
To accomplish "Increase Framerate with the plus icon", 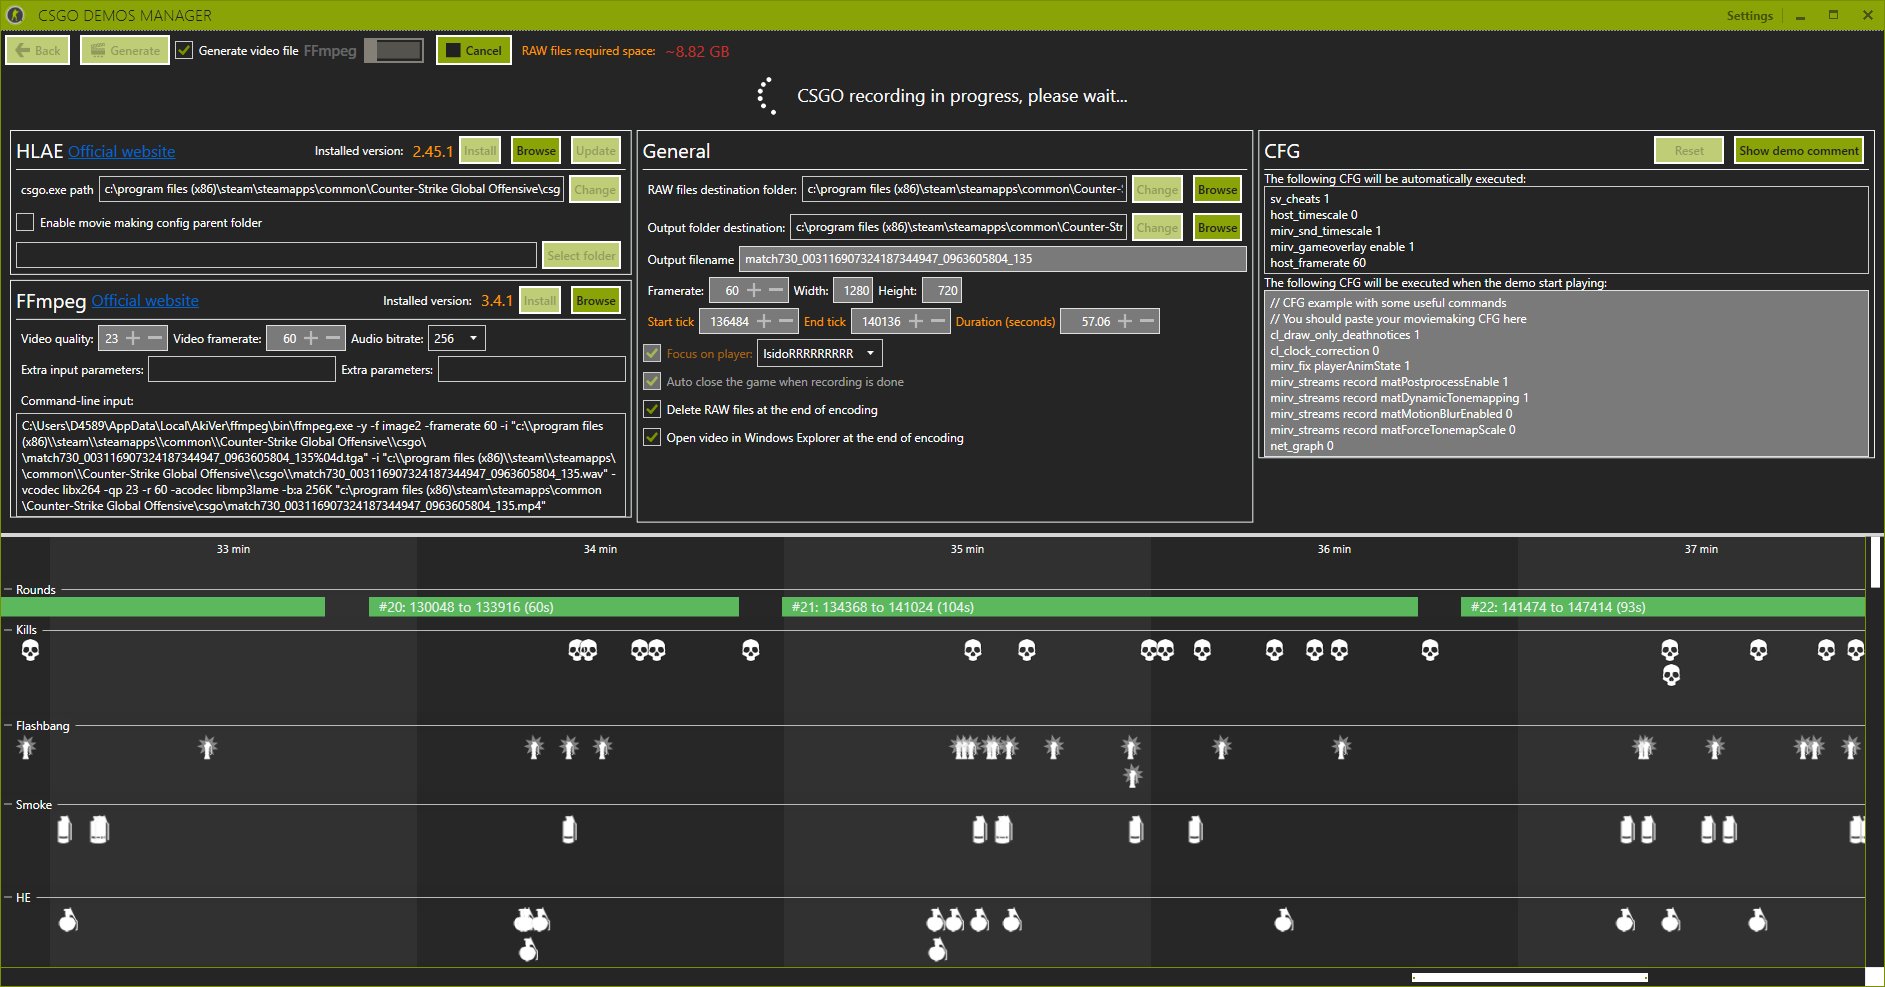I will click(754, 290).
